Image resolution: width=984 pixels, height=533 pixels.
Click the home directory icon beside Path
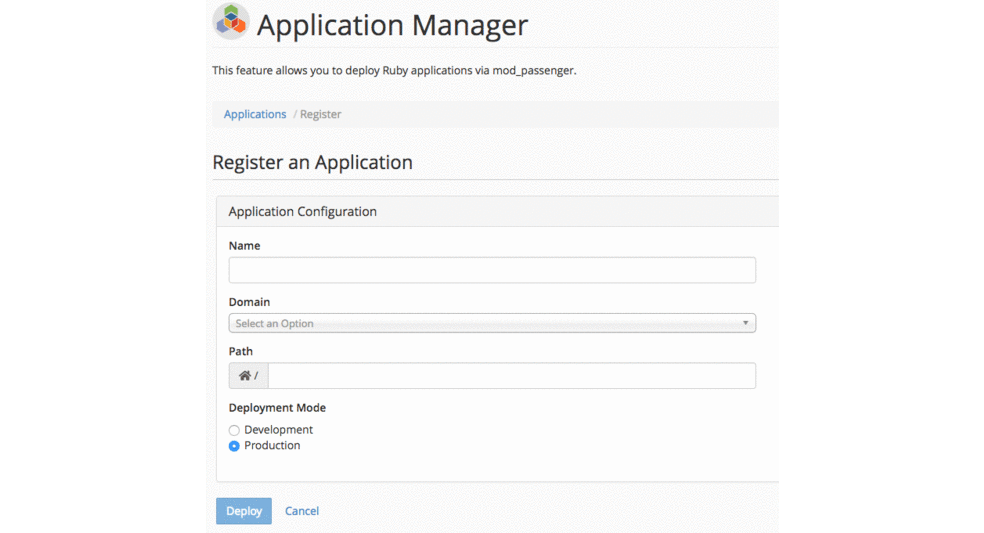[244, 376]
